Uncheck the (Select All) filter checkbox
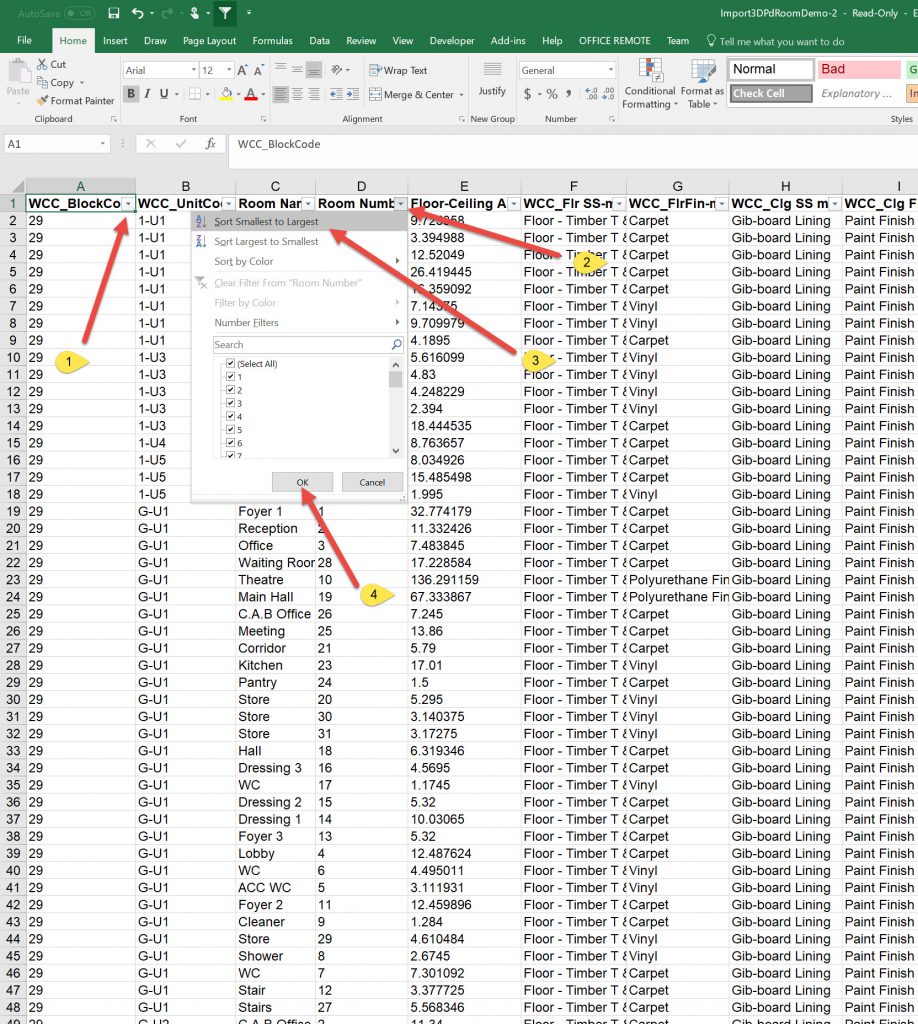Screen dimensions: 918x1024 click(231, 364)
